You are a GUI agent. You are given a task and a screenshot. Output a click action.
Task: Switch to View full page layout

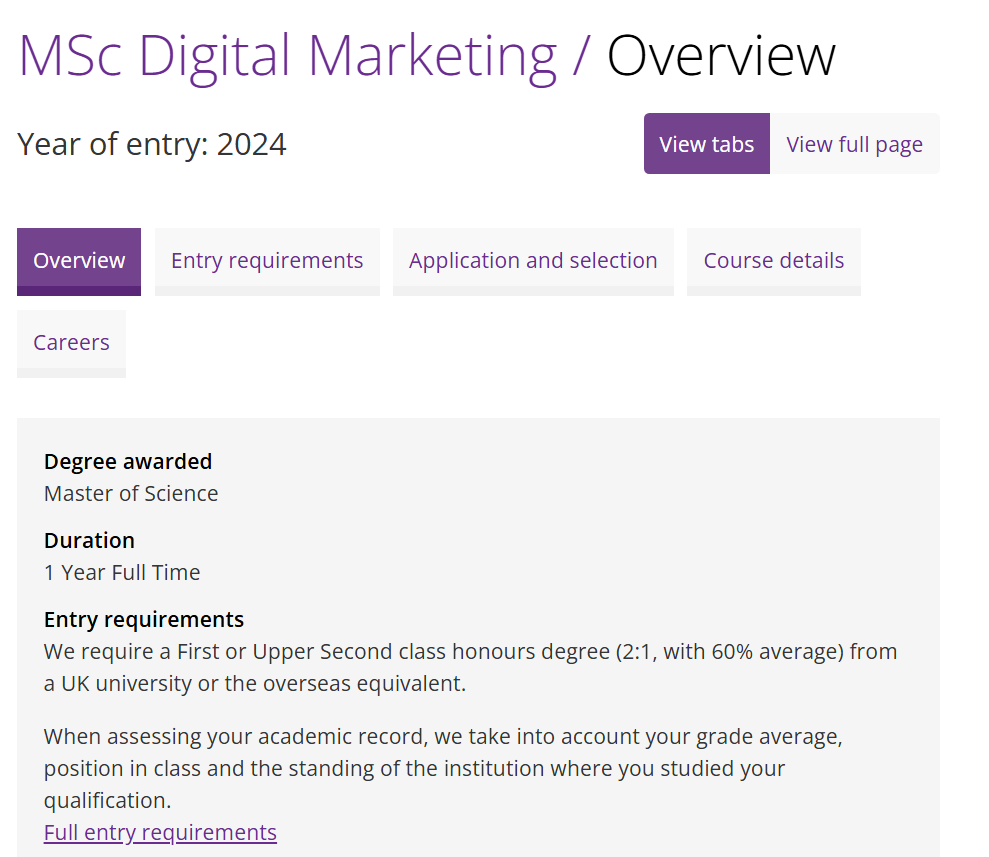[x=854, y=144]
